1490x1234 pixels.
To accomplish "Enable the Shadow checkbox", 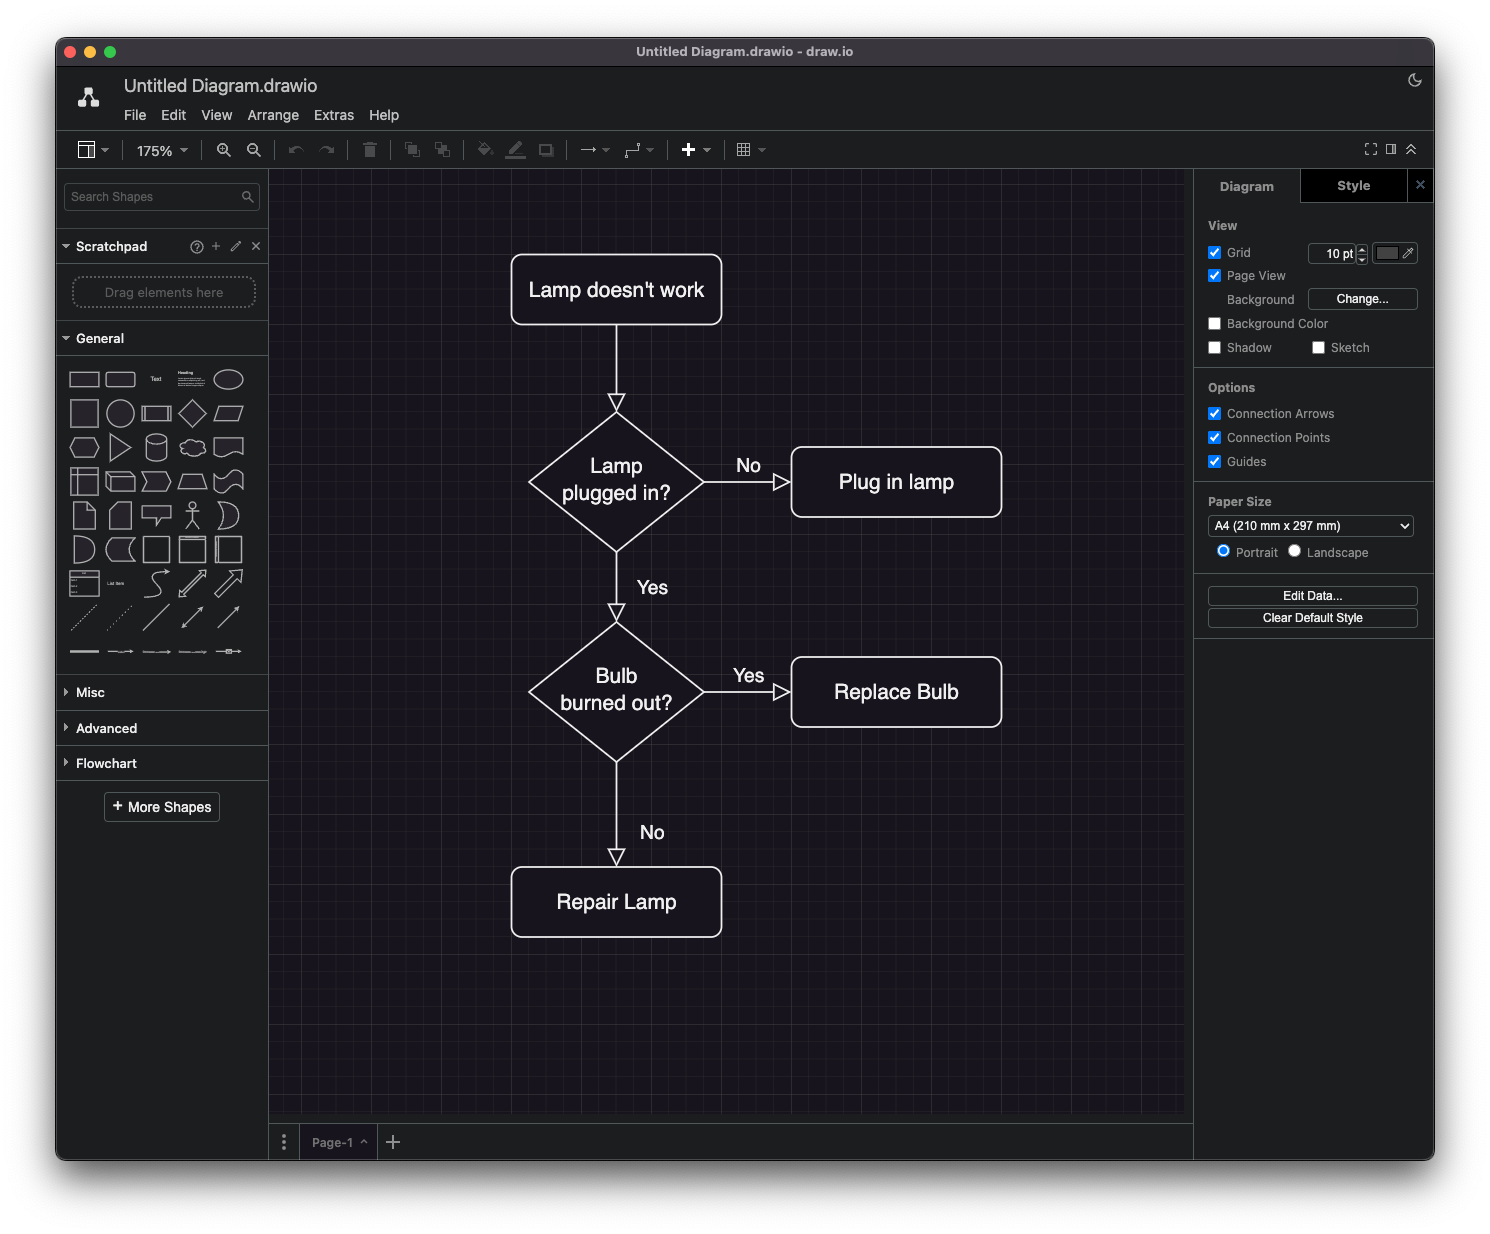I will point(1215,347).
